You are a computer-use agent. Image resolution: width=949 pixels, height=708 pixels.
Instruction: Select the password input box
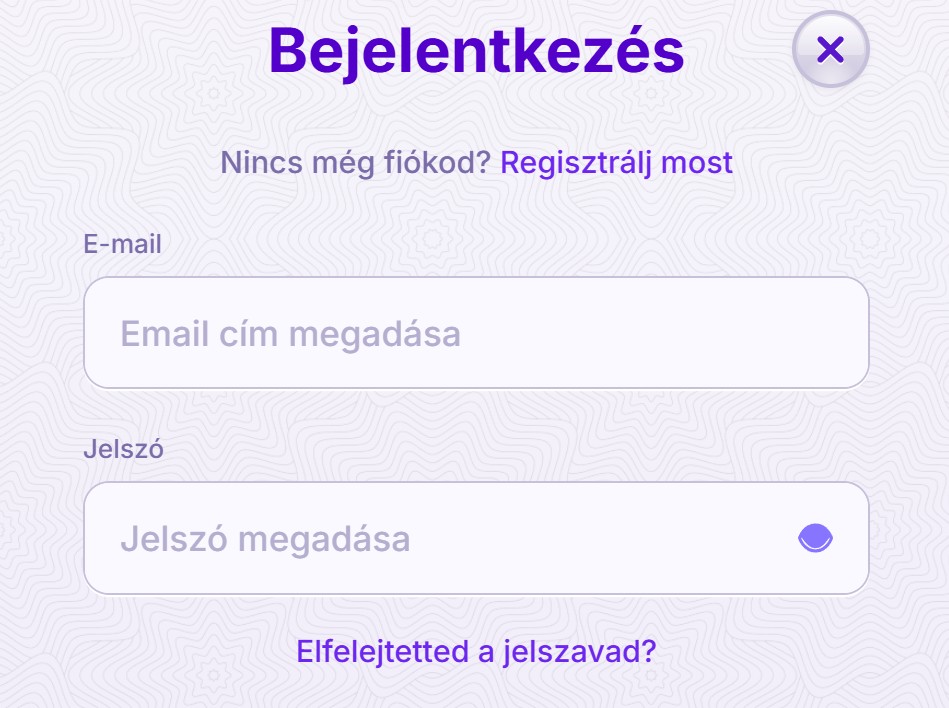tap(476, 538)
